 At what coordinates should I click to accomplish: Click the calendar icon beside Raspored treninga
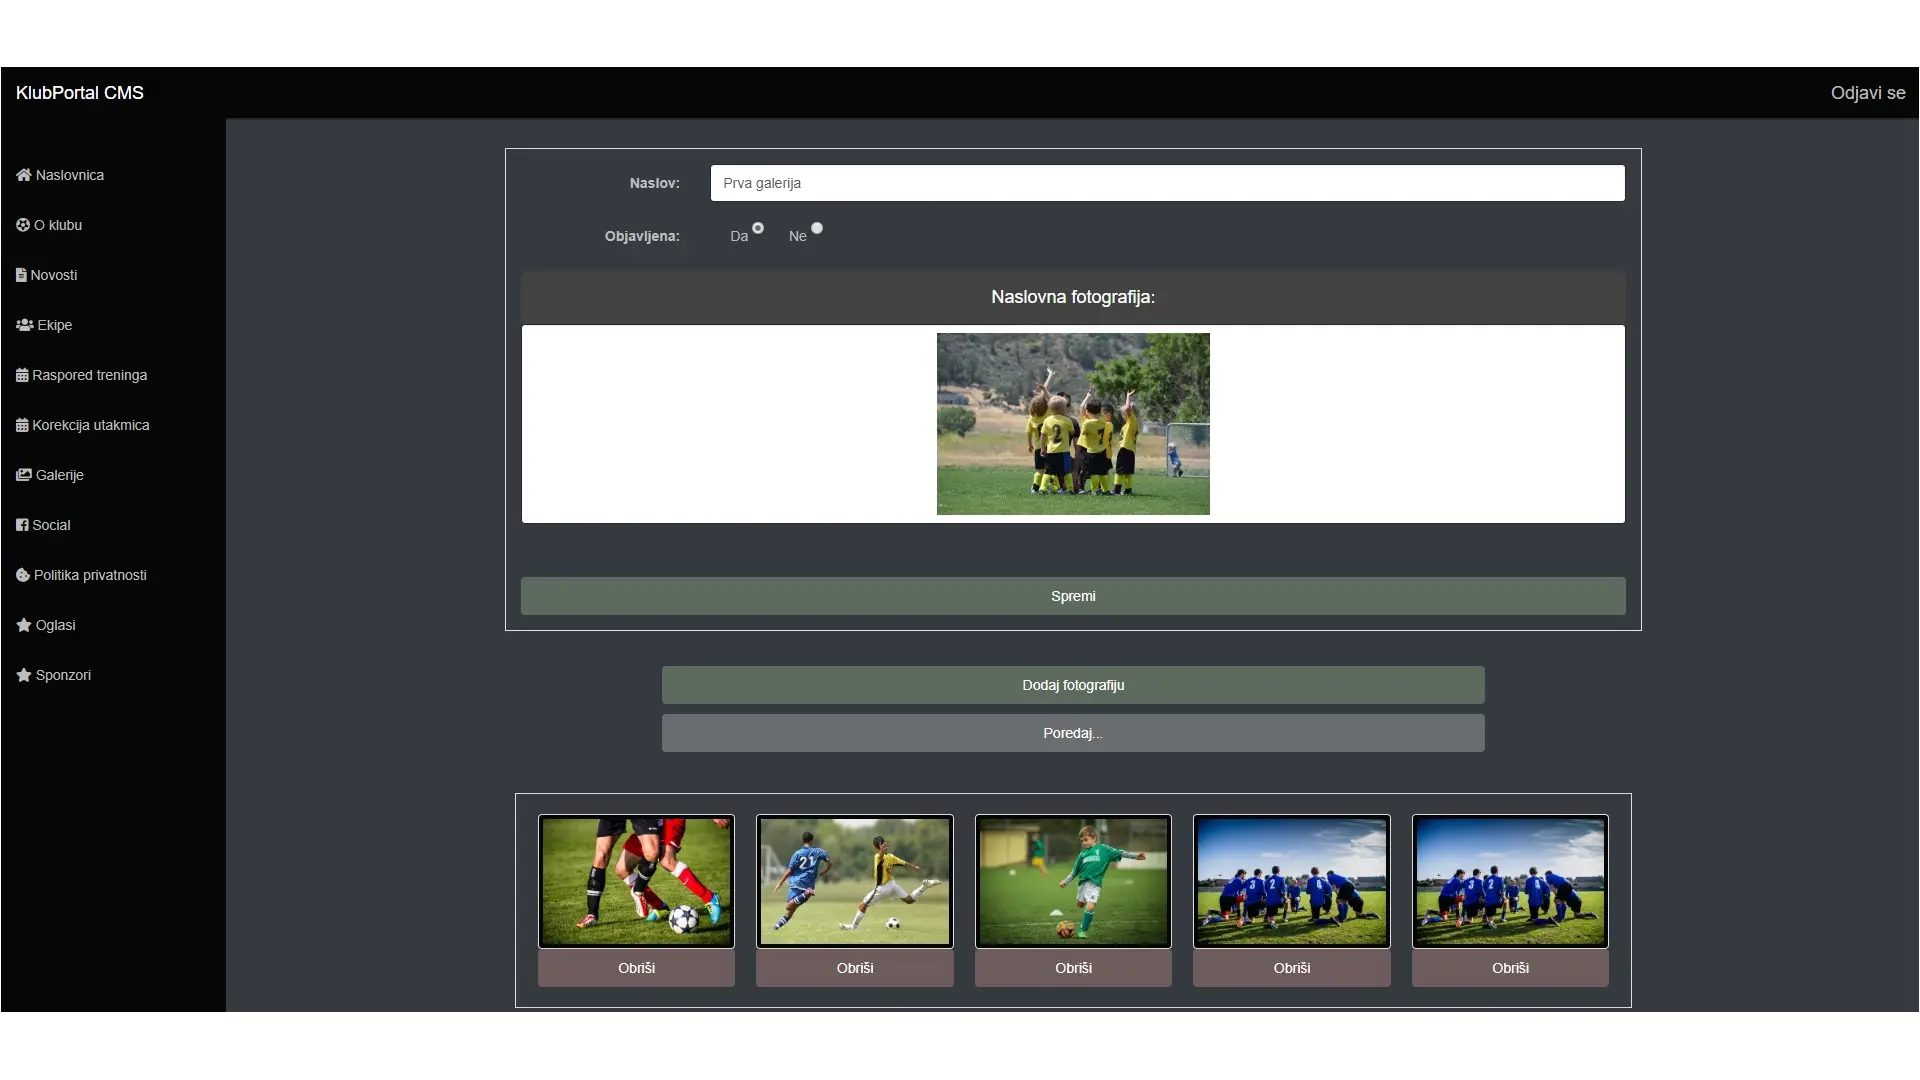coord(22,375)
